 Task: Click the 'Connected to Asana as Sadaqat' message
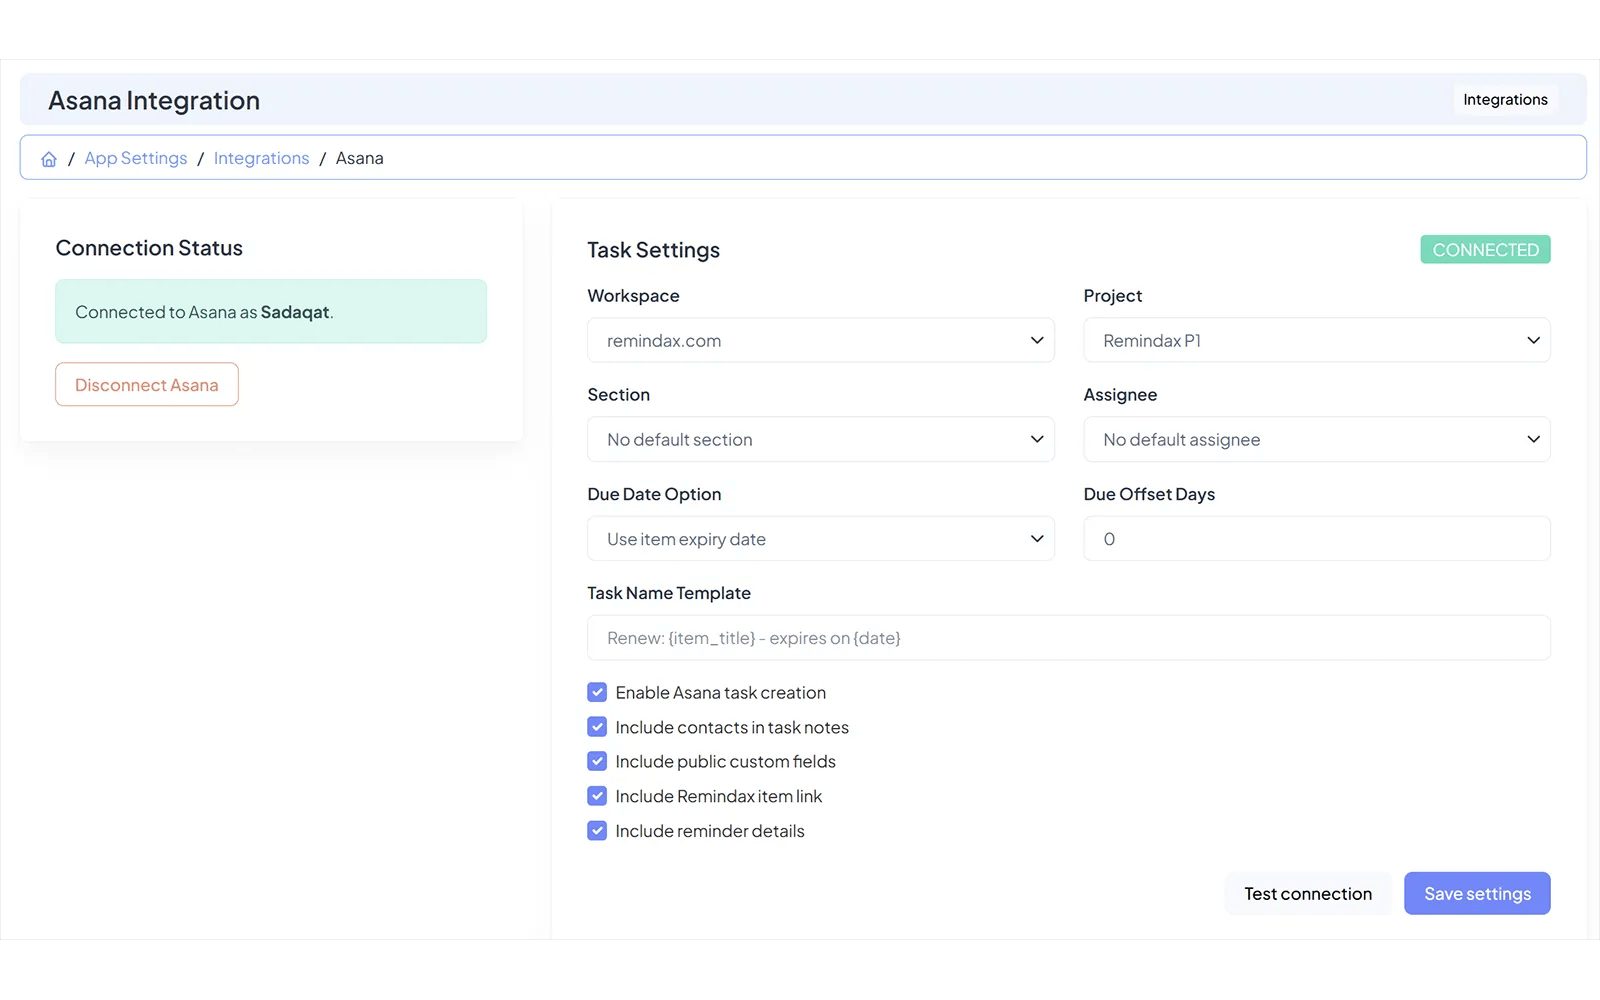271,312
